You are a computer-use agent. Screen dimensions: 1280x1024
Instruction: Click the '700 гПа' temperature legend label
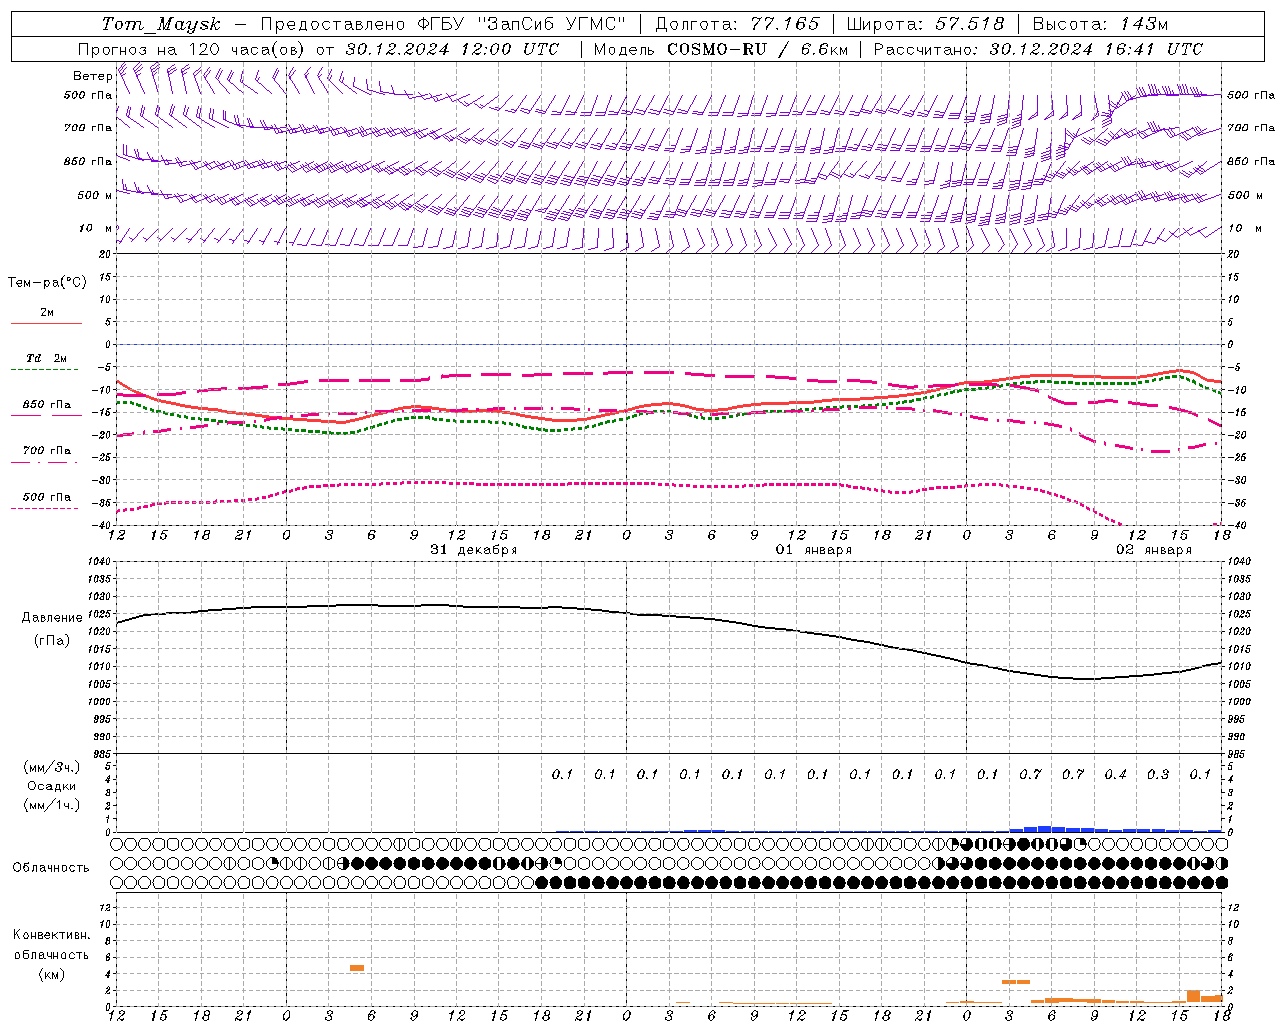[x=47, y=450]
